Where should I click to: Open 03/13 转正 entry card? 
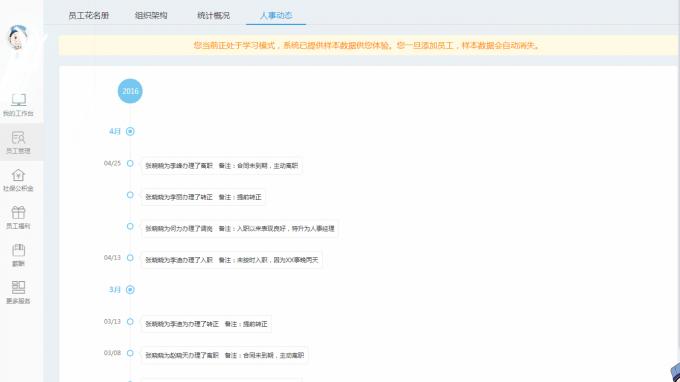click(x=206, y=324)
